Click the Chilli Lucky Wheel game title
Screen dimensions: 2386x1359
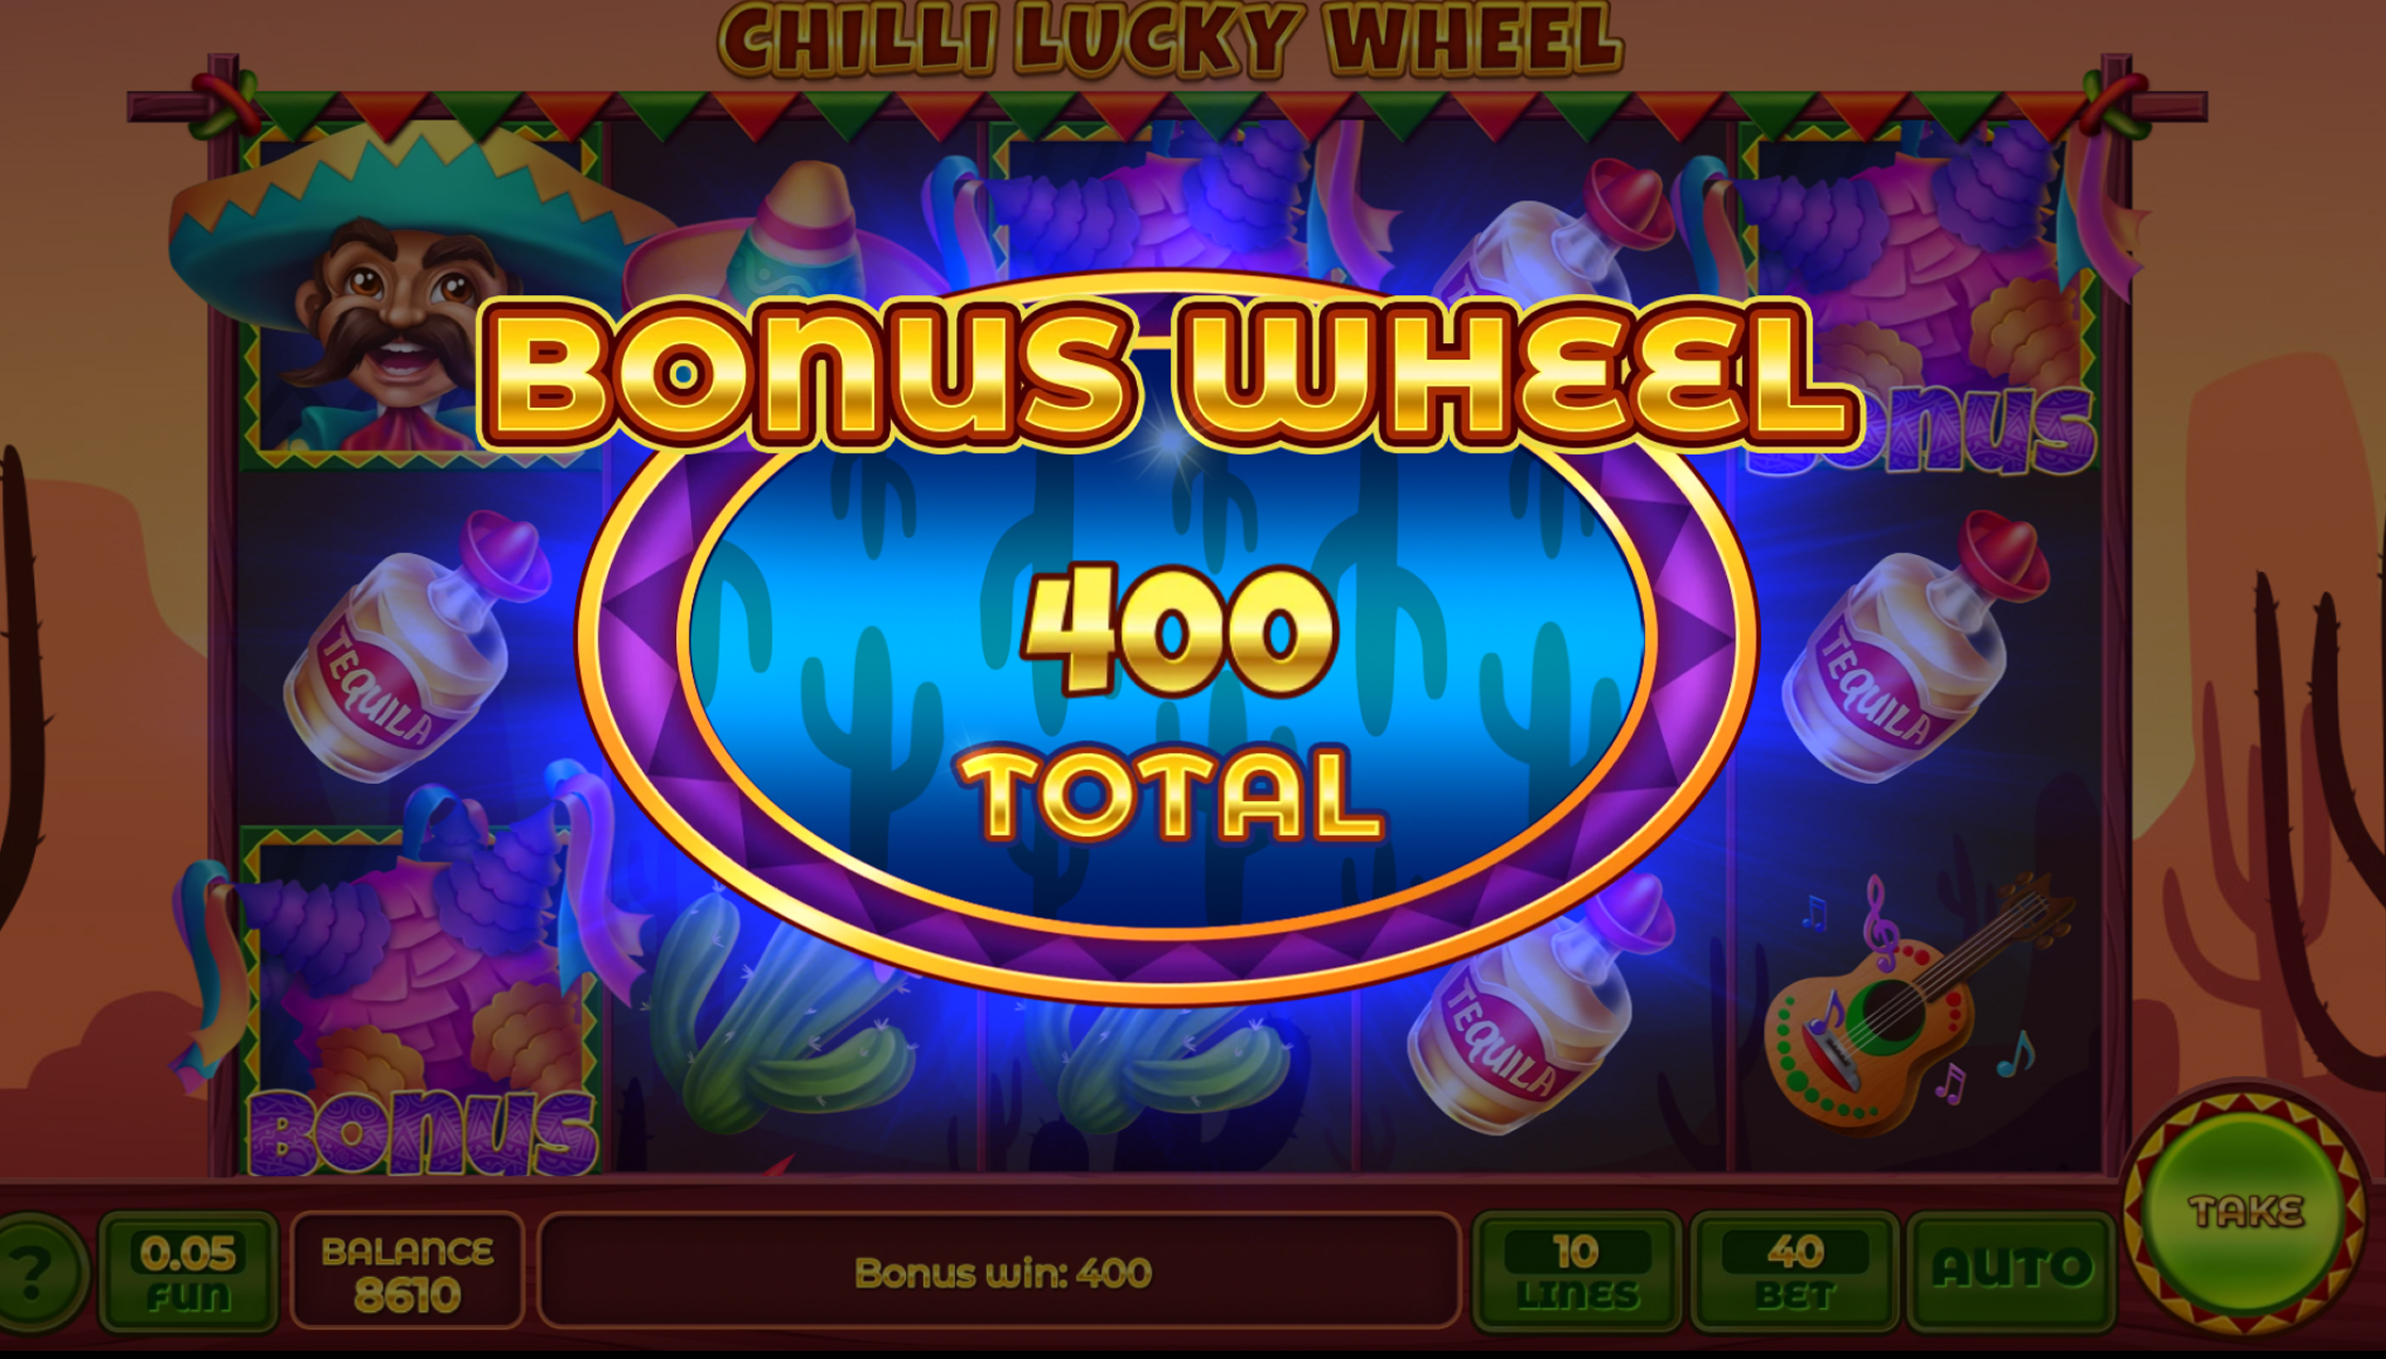pyautogui.click(x=1170, y=38)
